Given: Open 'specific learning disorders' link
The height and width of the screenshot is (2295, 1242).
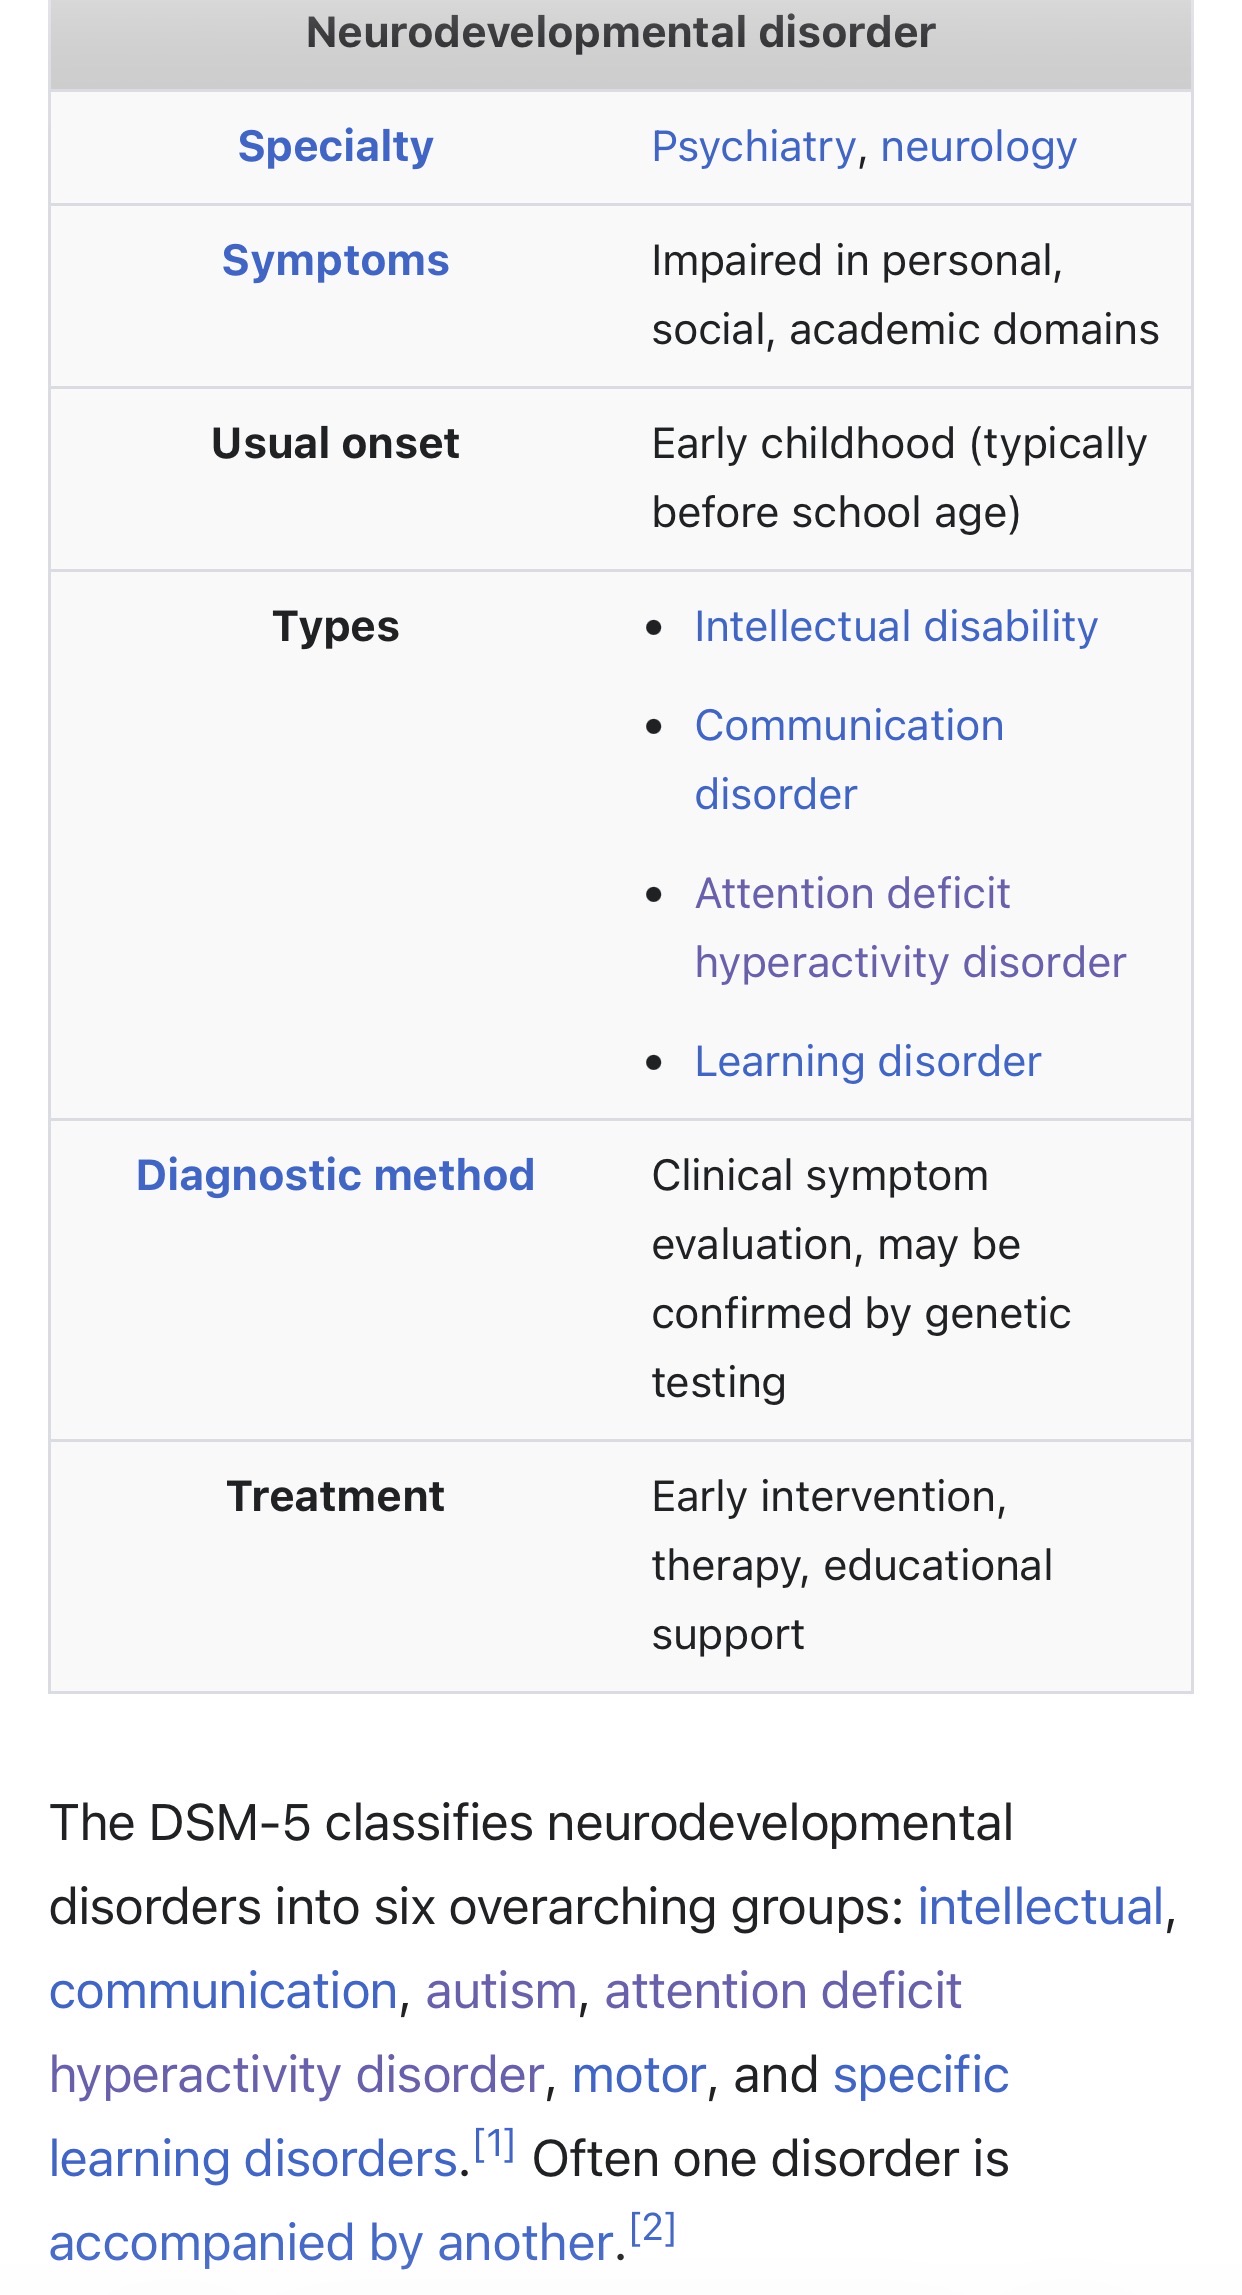Looking at the screenshot, I should [920, 2075].
